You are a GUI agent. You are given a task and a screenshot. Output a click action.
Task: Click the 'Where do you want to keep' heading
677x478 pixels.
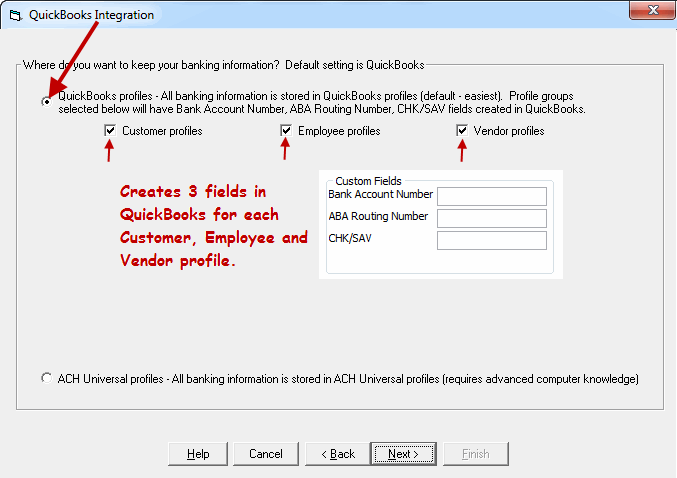click(224, 65)
